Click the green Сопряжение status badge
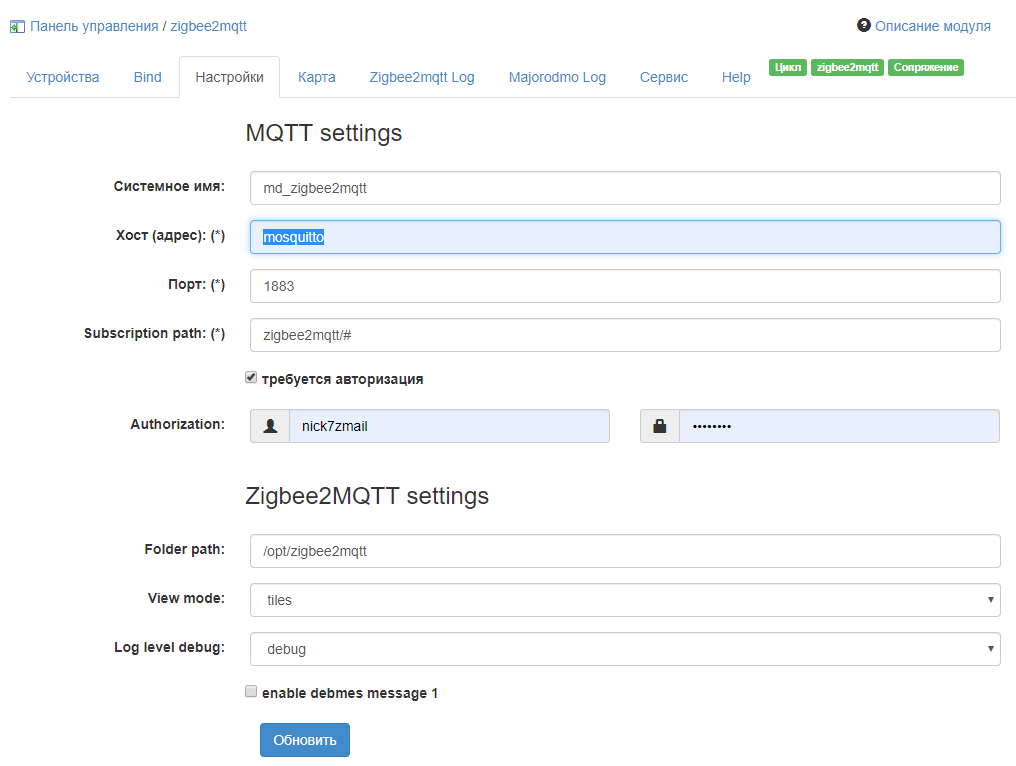Viewport: 1016px width, 766px height. click(x=925, y=67)
